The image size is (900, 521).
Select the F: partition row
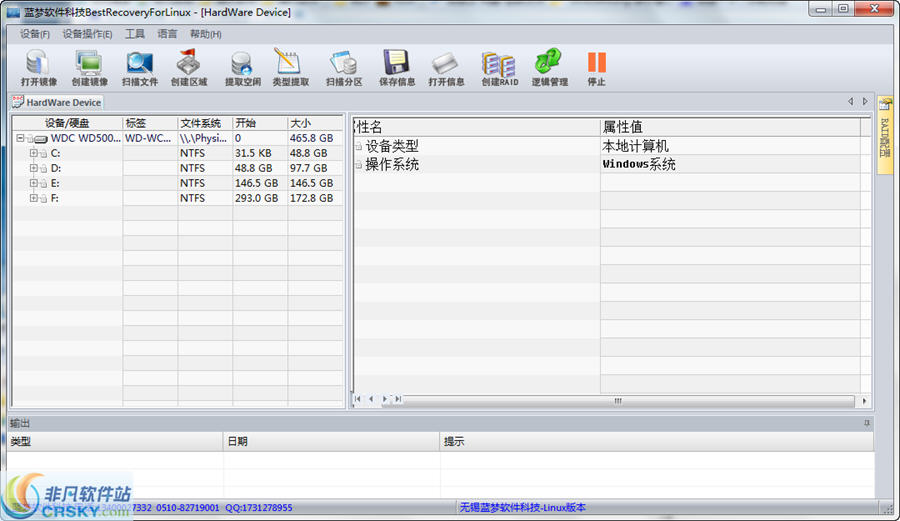[178, 198]
